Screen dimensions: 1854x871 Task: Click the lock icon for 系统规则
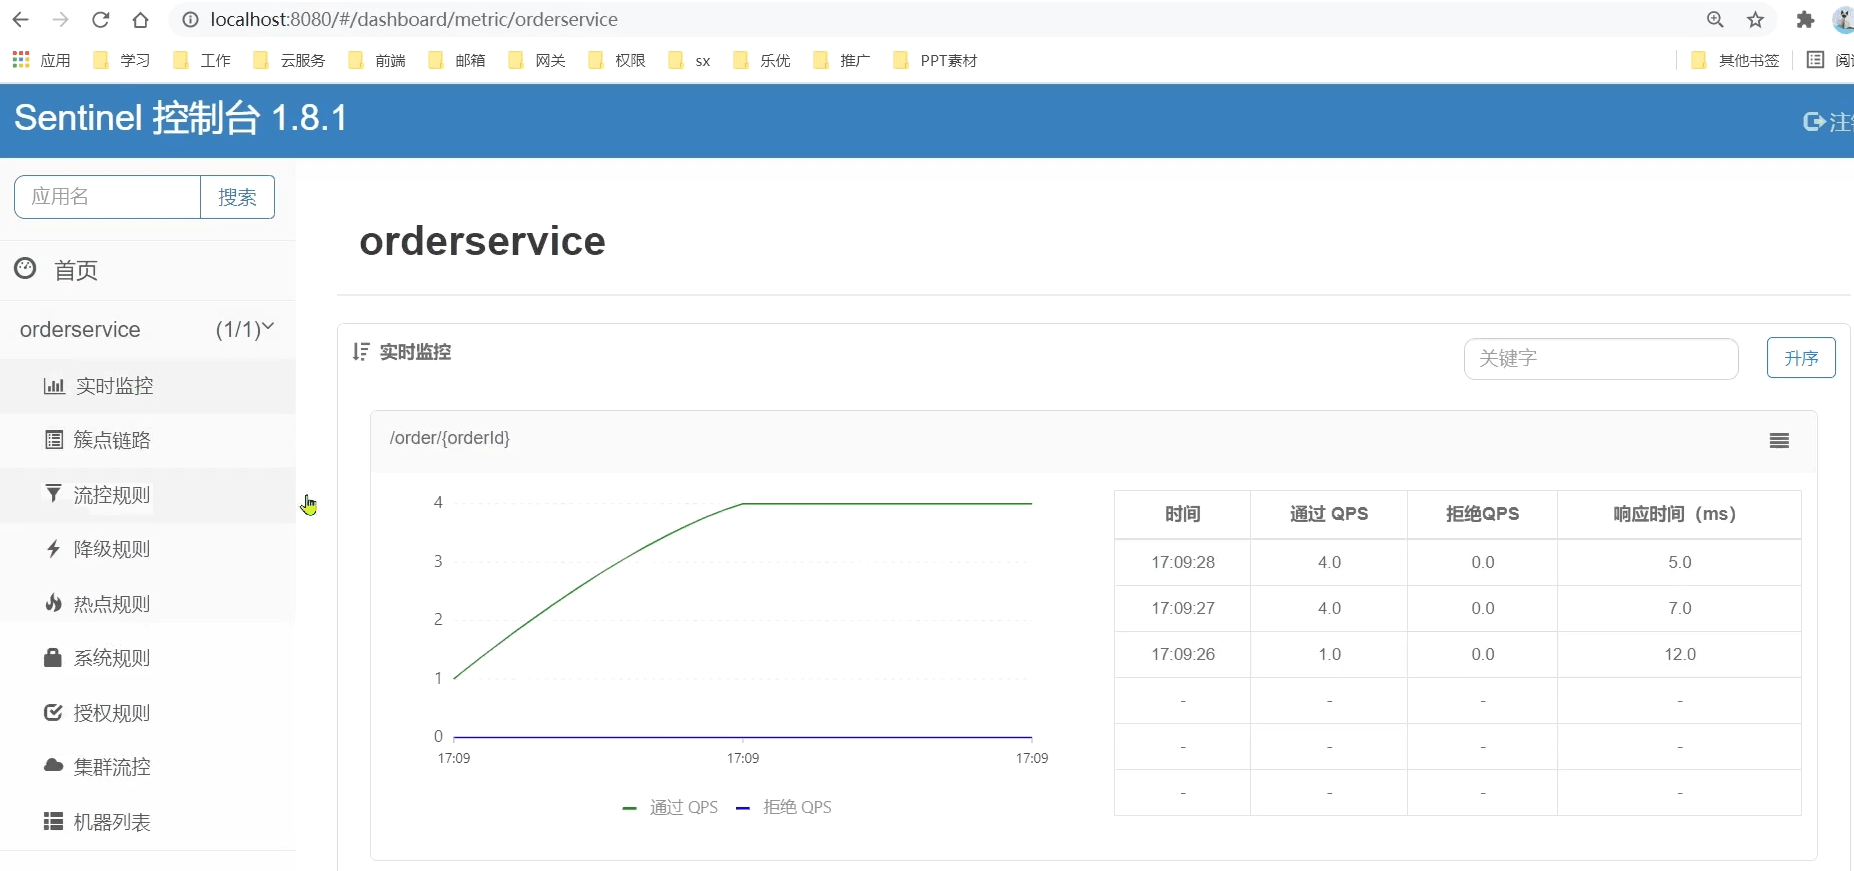click(54, 658)
